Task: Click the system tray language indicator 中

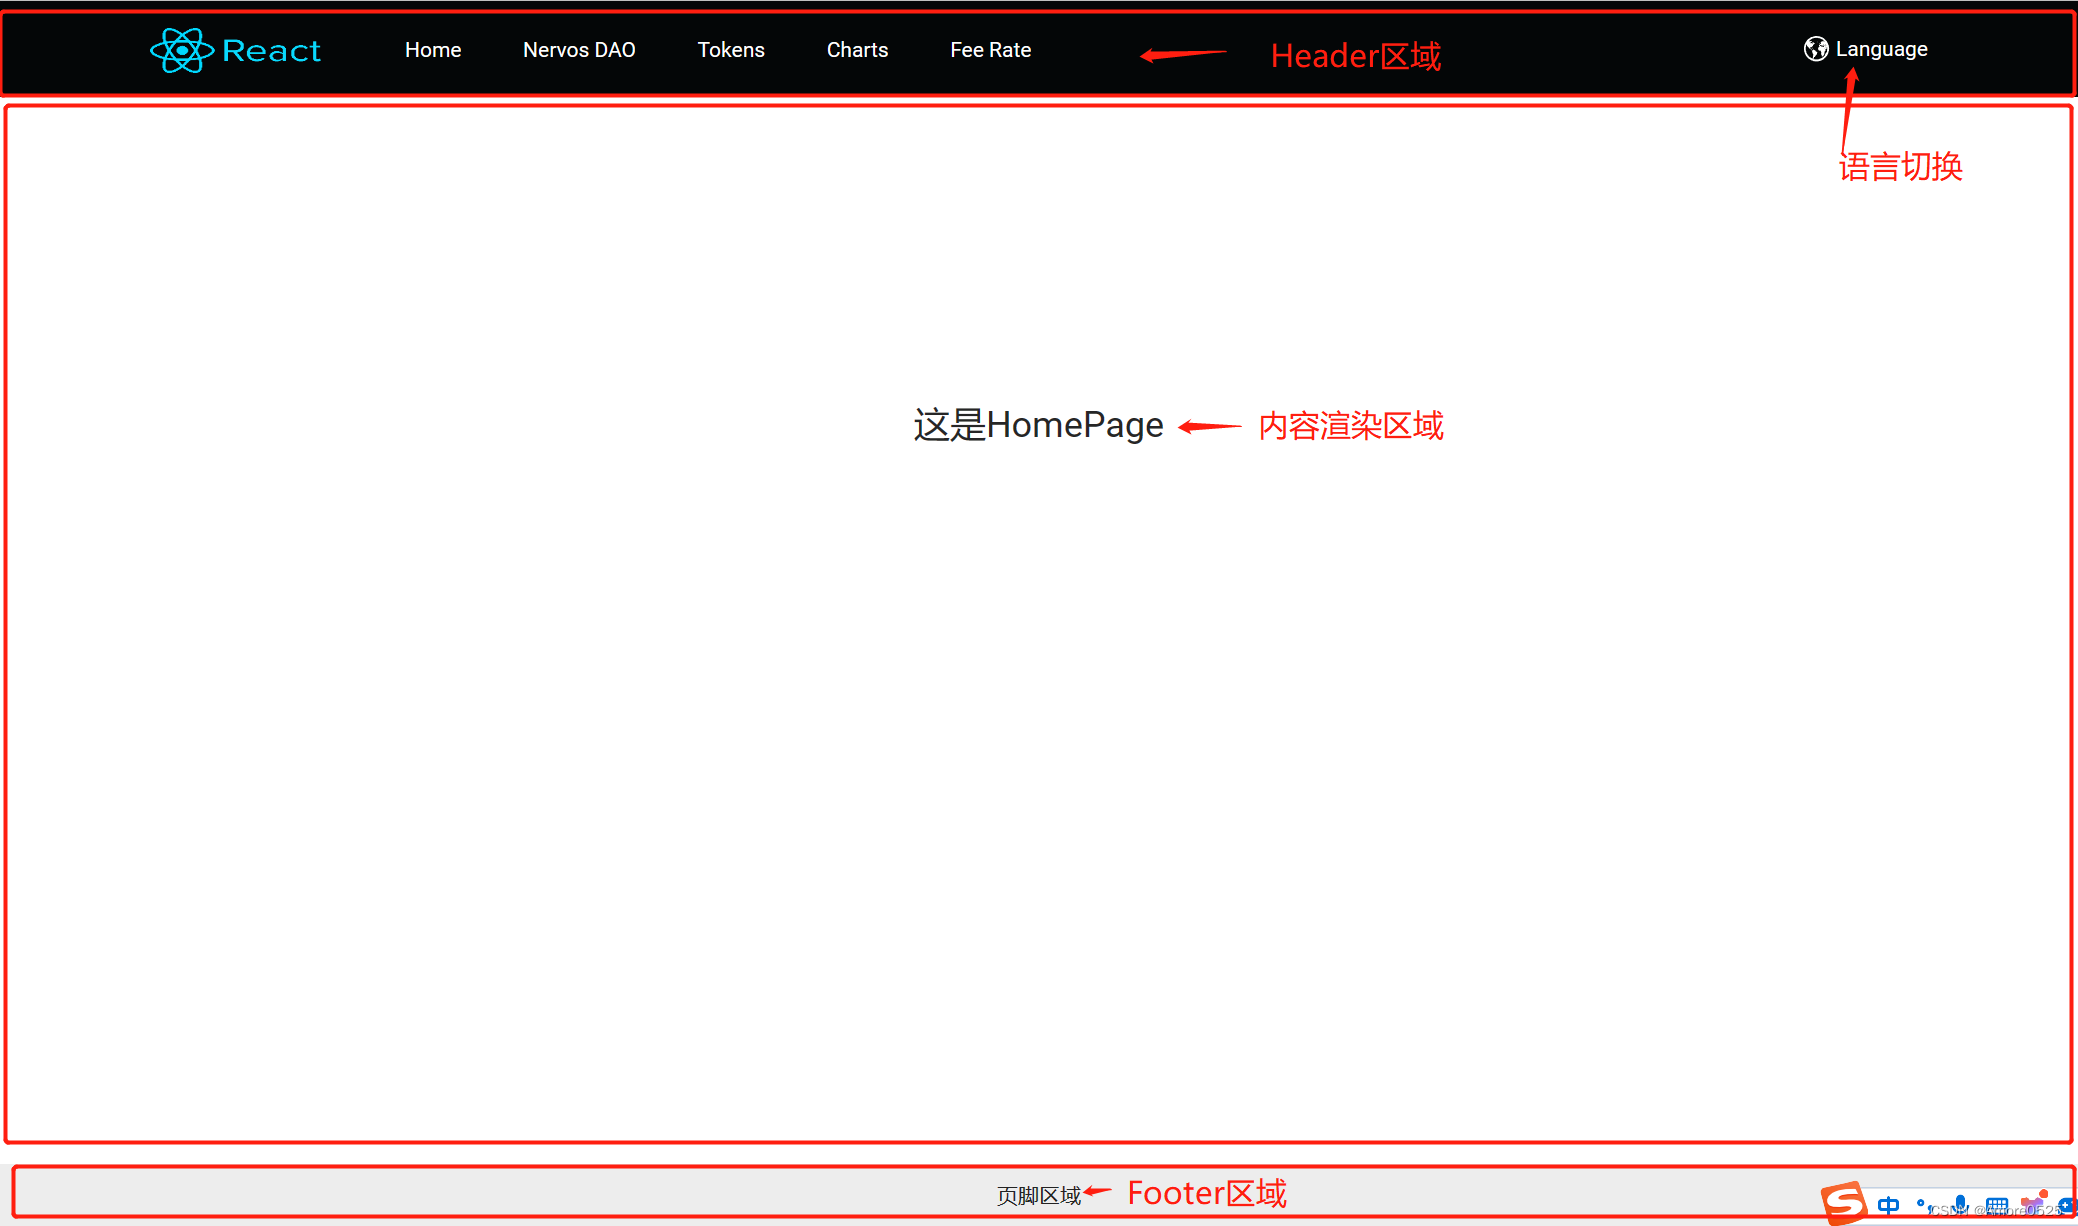Action: tap(1888, 1204)
